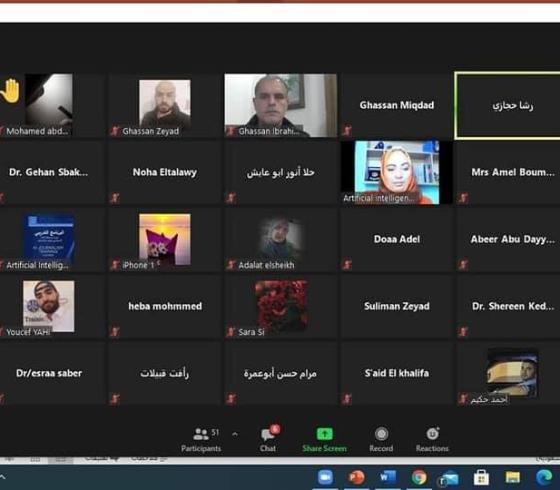560x490 pixels.
Task: Select the Ghassan Miqdad tile
Action: pyautogui.click(x=397, y=105)
